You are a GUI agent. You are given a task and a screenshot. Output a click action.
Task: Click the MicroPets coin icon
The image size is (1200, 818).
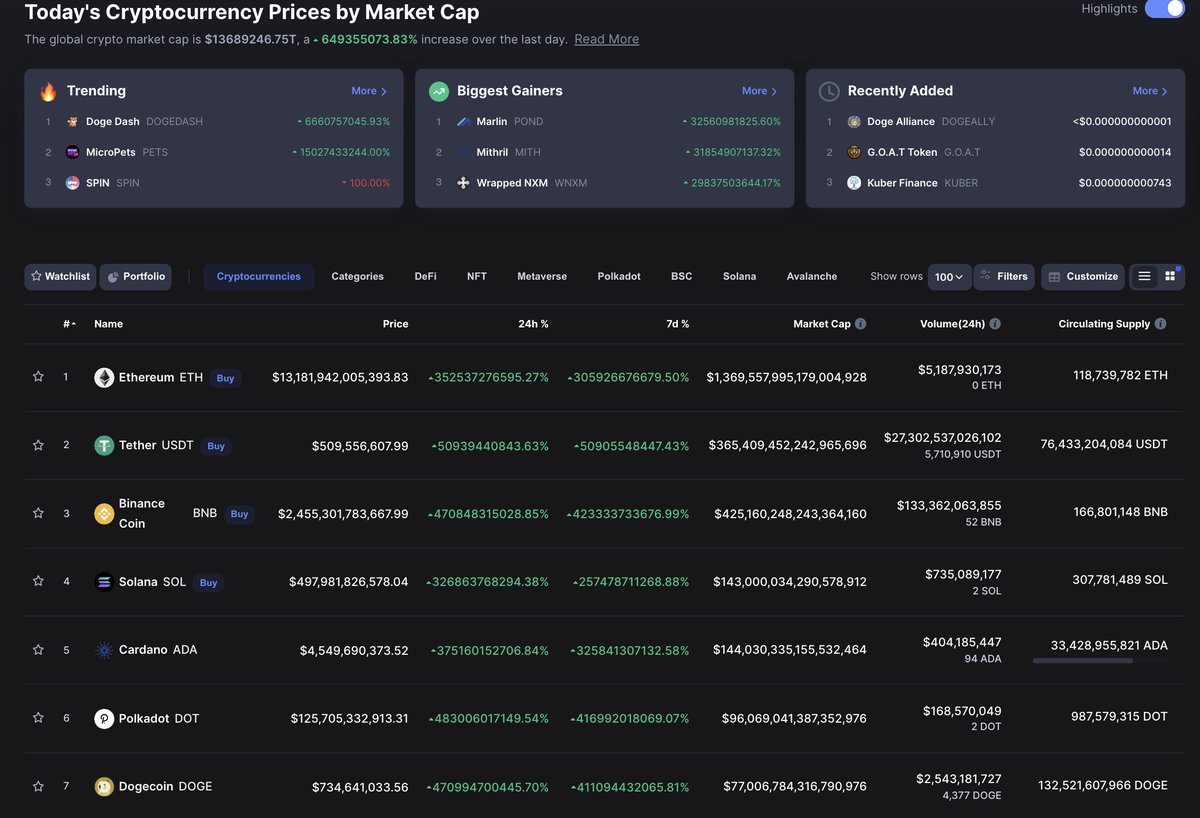(x=72, y=153)
